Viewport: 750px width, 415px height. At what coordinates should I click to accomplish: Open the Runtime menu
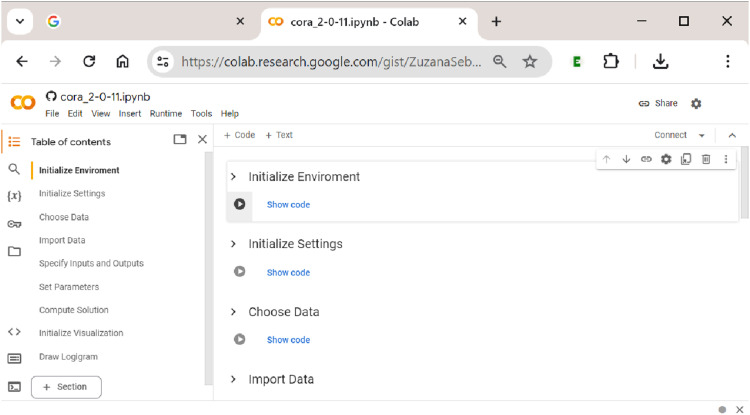tap(165, 114)
